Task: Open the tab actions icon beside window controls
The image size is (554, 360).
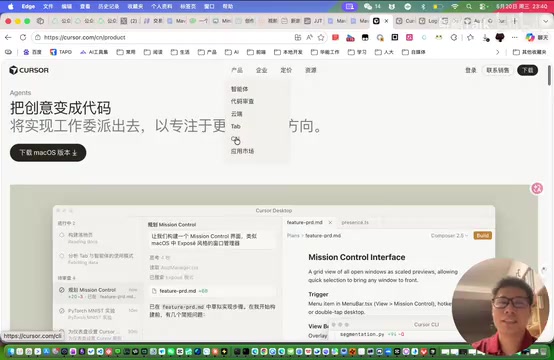Action: point(40,21)
